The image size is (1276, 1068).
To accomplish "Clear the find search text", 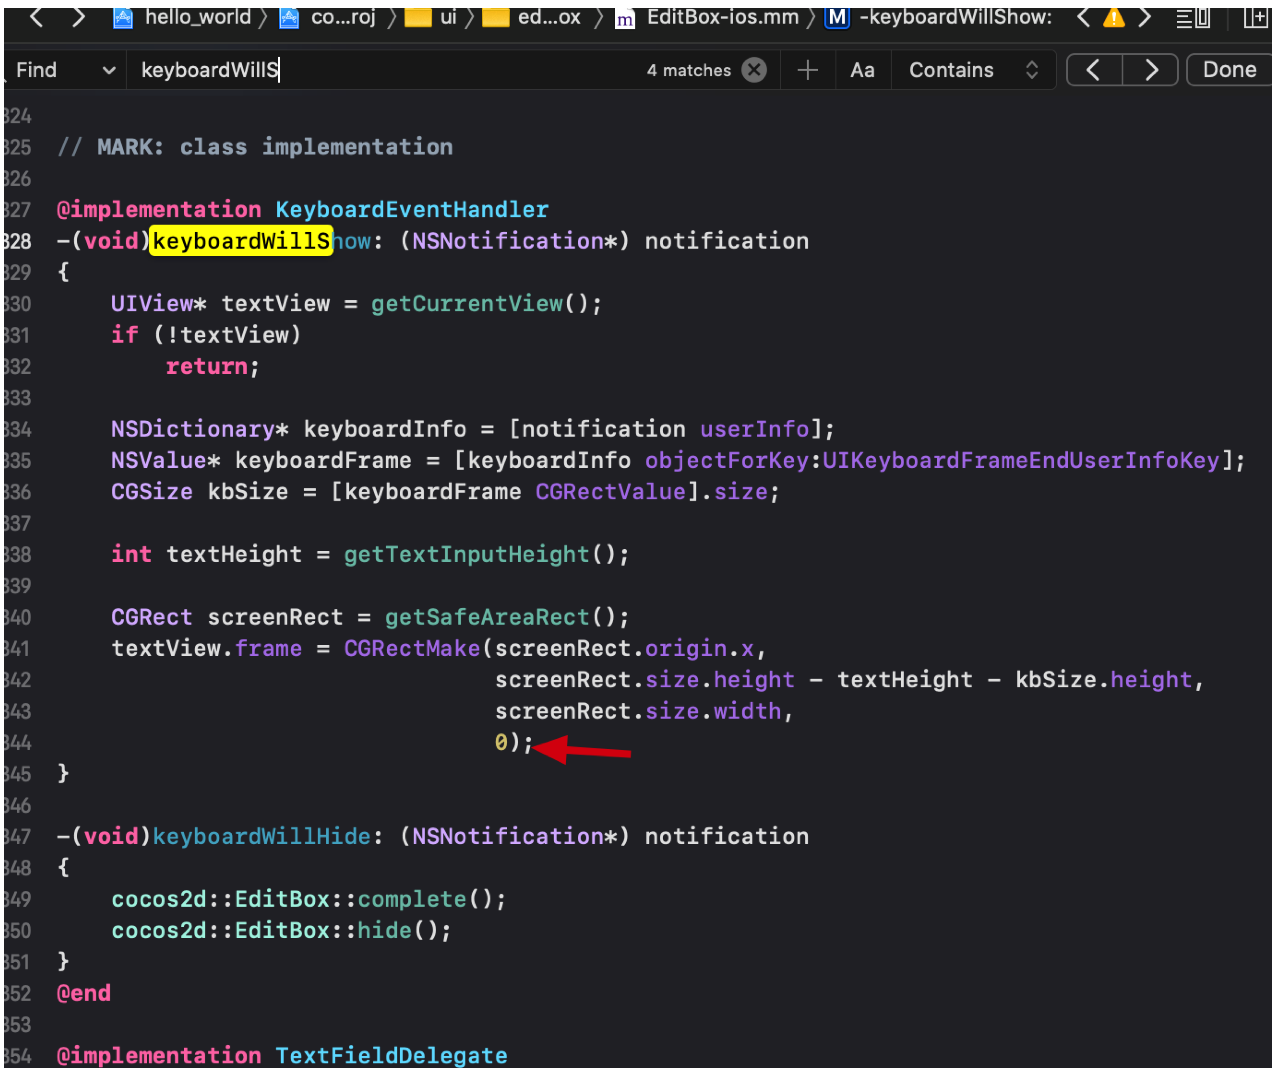I will (755, 70).
